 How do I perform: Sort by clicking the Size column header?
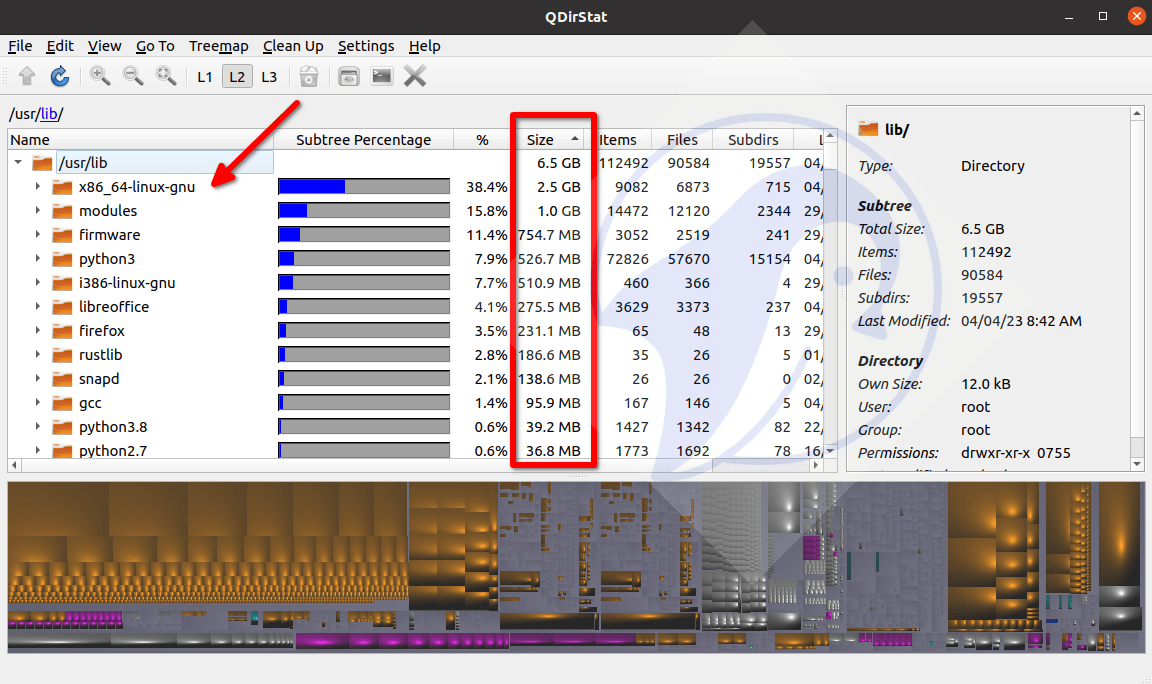[539, 139]
